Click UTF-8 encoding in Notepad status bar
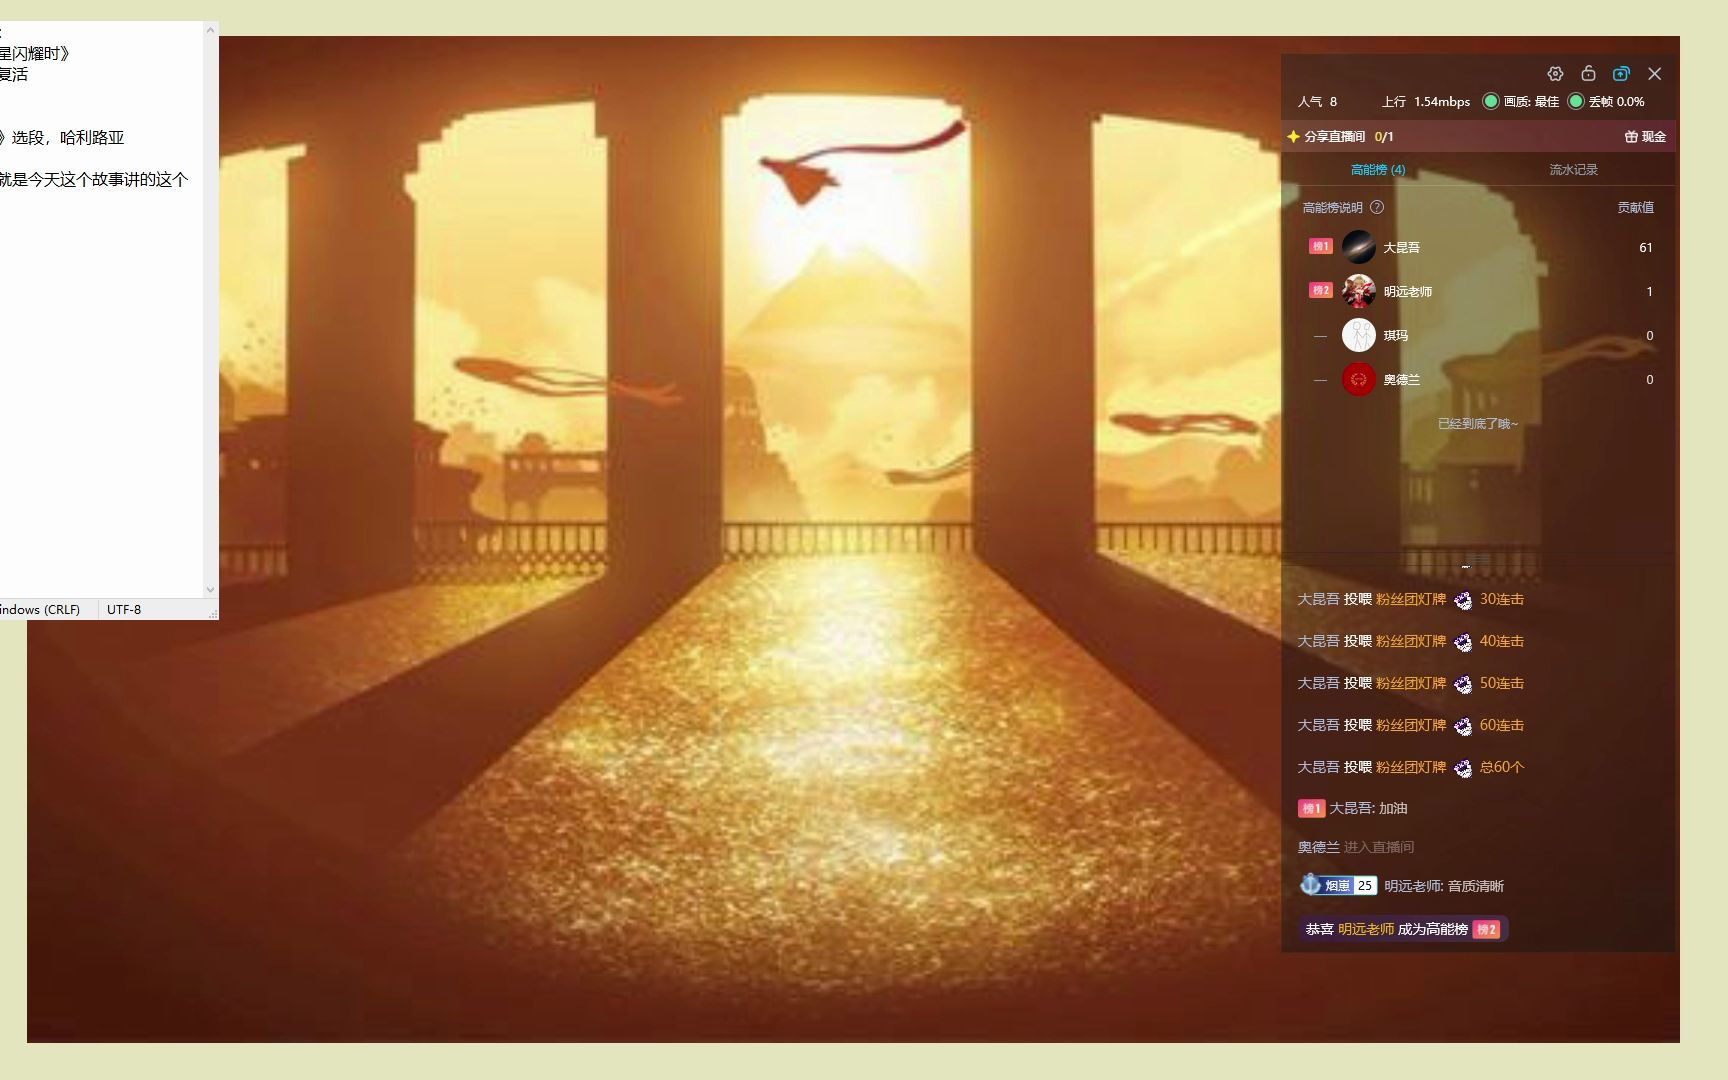Screen dimensions: 1728x1080 pos(124,609)
